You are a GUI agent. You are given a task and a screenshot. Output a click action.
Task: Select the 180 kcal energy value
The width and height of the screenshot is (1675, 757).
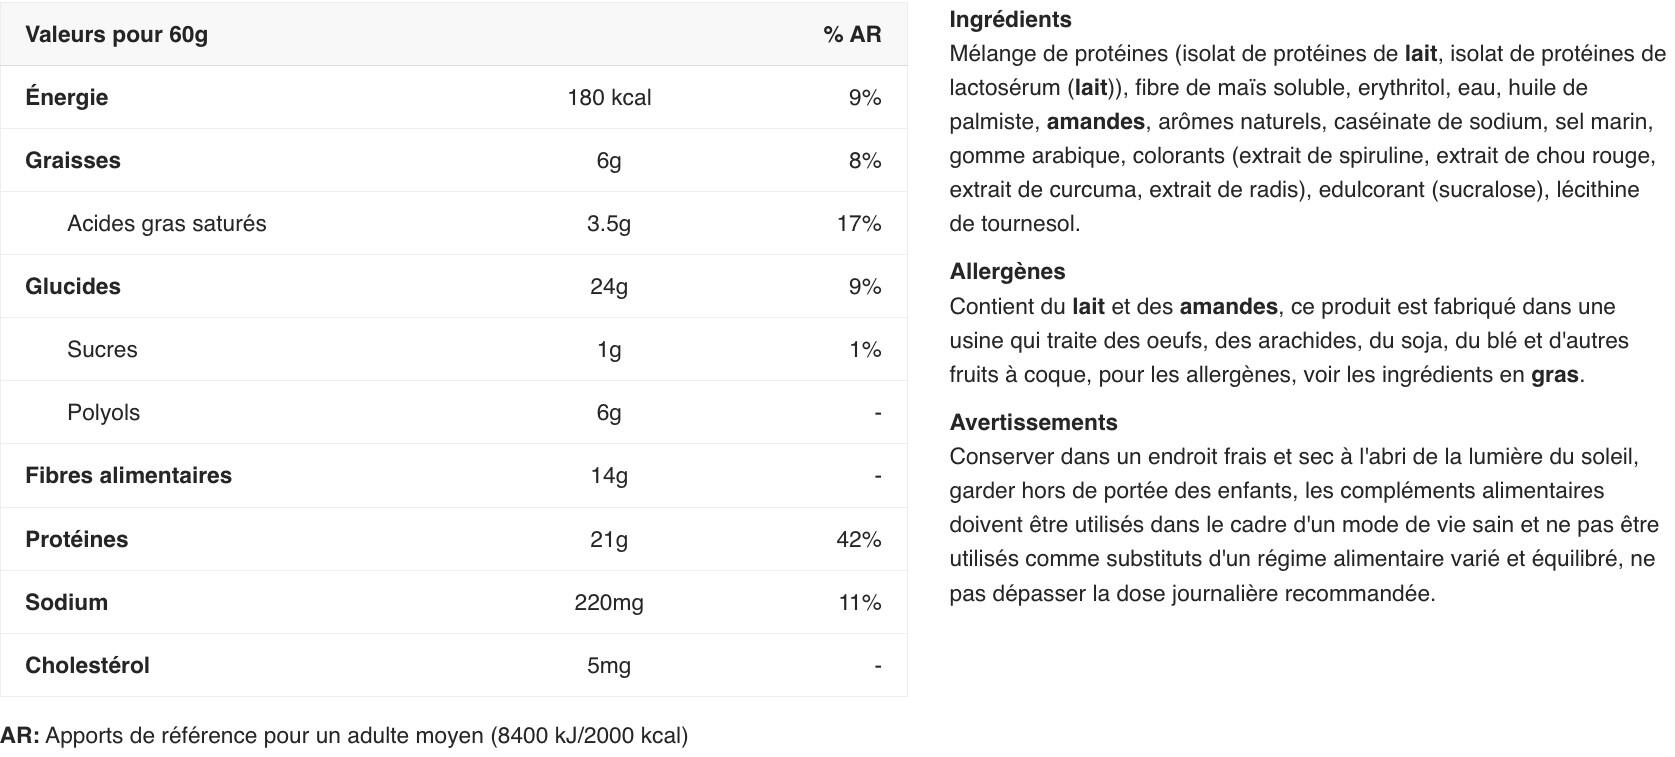point(609,97)
